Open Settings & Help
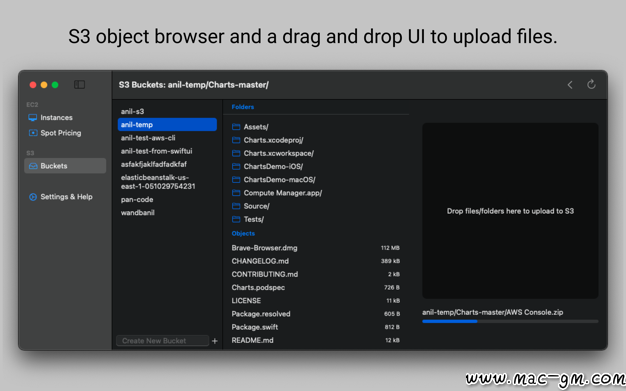This screenshot has height=391, width=626. [x=65, y=197]
